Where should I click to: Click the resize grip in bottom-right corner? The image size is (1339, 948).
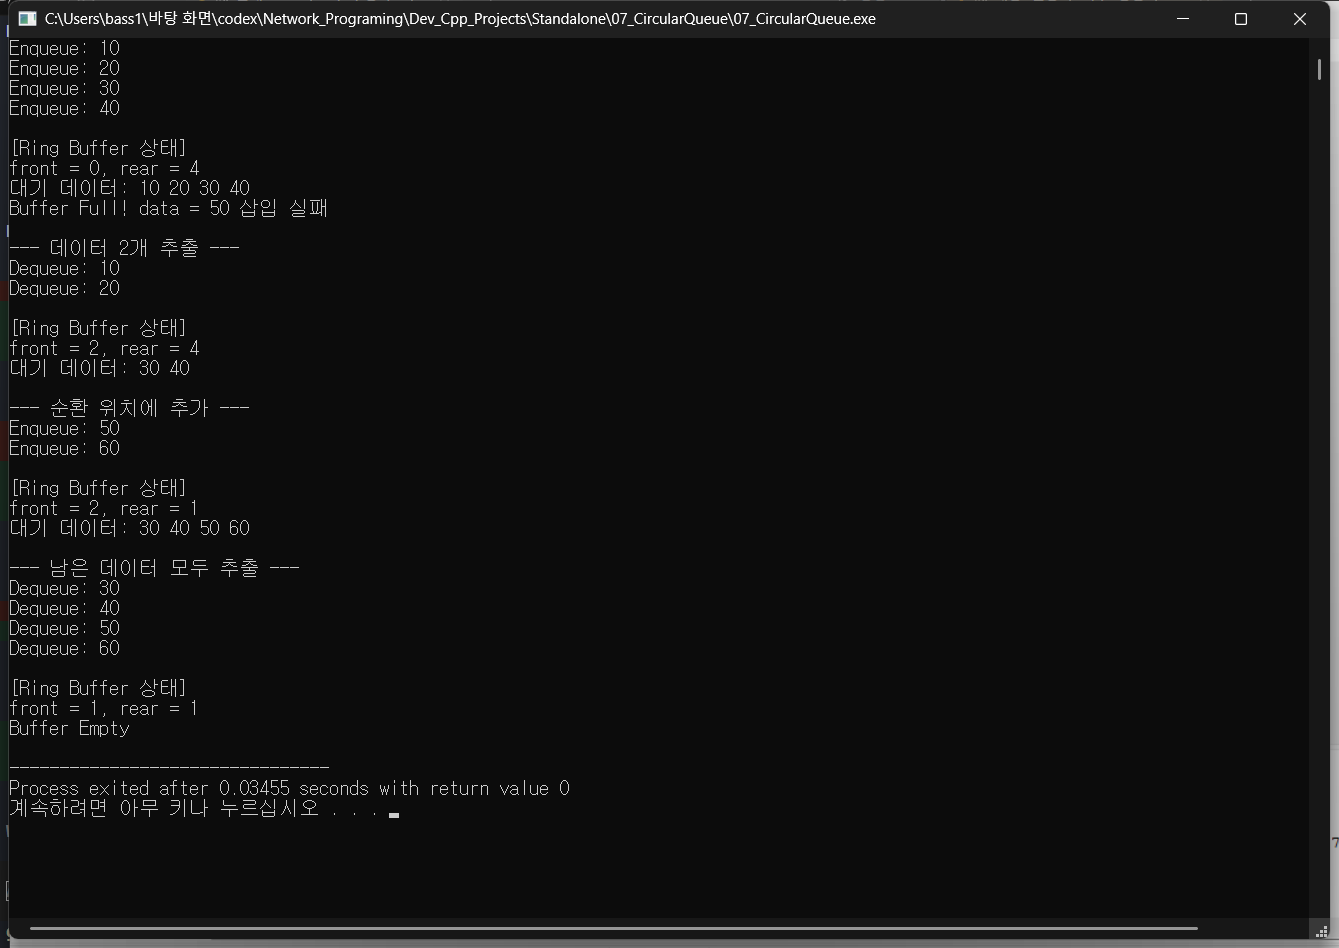click(x=1321, y=931)
